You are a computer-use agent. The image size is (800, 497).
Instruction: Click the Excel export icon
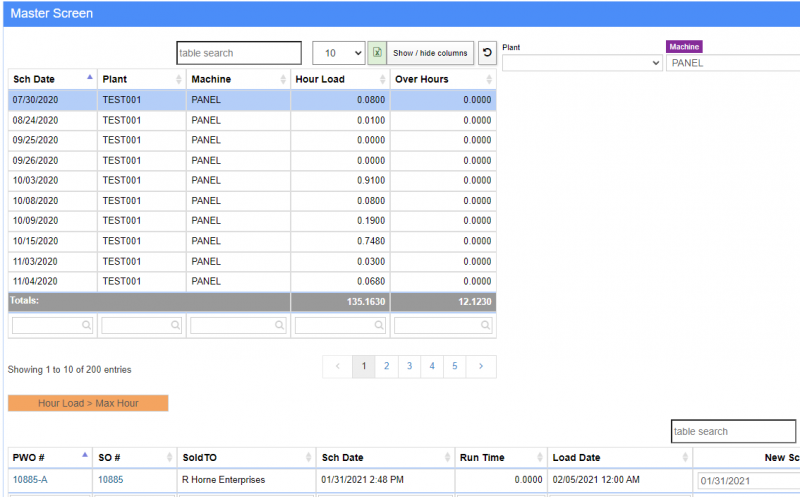point(377,53)
